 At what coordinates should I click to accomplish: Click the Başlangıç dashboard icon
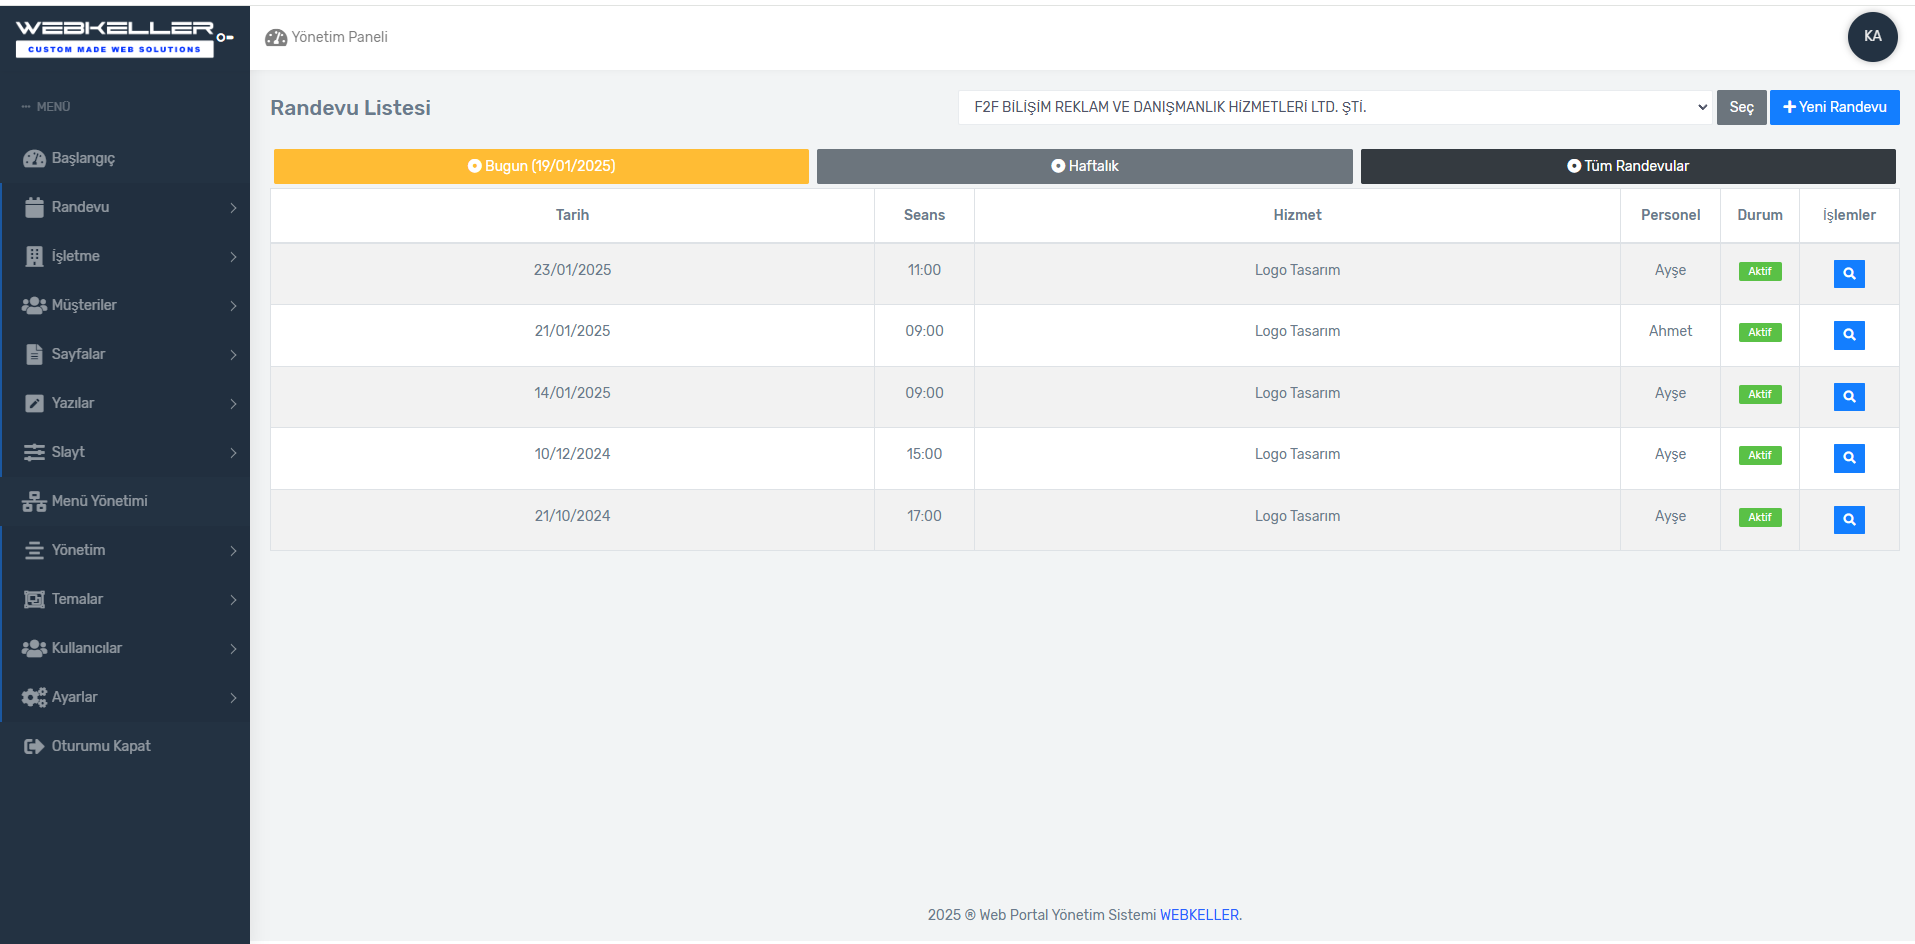[34, 159]
